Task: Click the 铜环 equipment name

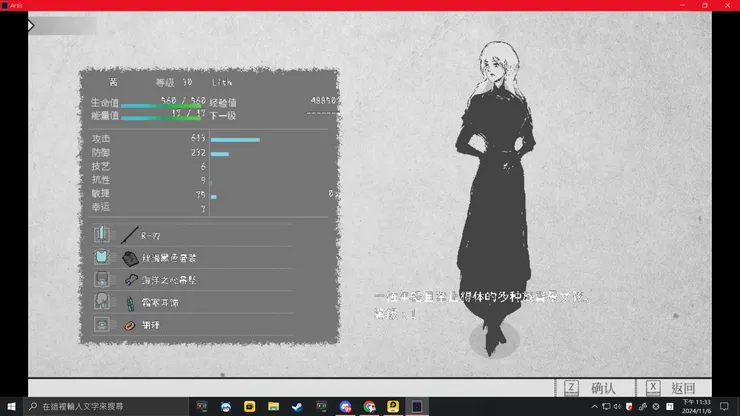Action: [x=151, y=325]
